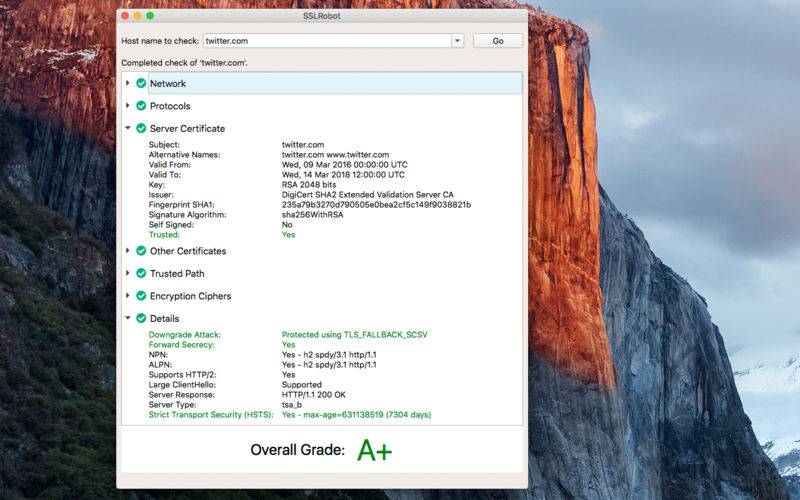Minimize the SSLRobot window with yellow button
The image size is (800, 500).
137,16
